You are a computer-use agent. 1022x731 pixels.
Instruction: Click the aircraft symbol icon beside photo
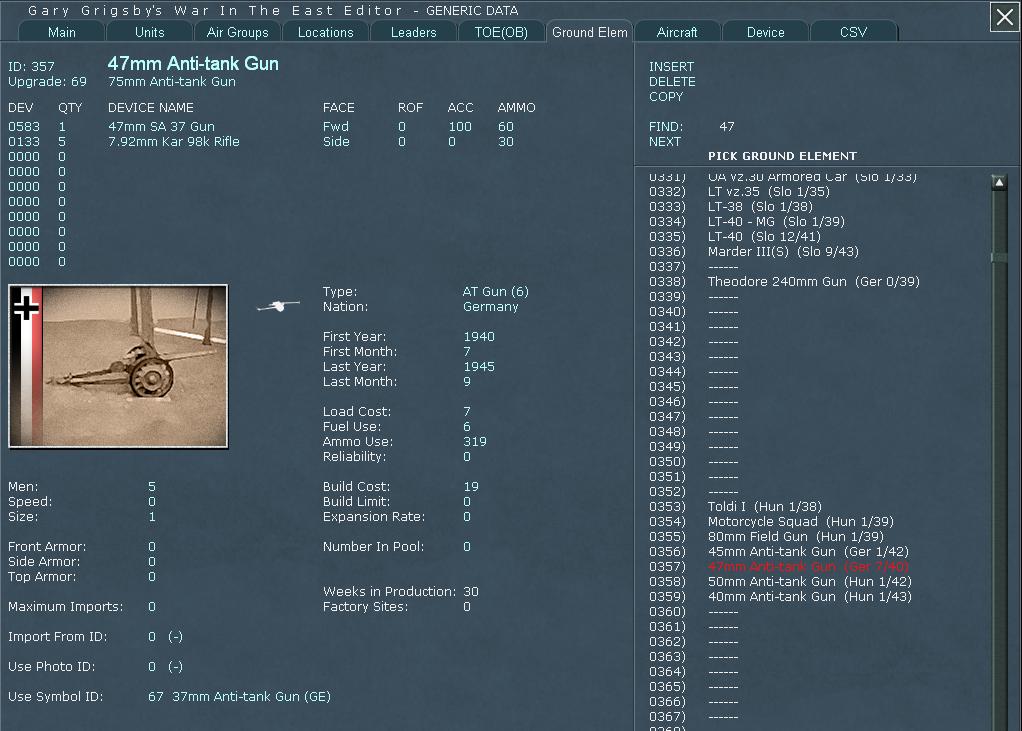click(x=278, y=306)
